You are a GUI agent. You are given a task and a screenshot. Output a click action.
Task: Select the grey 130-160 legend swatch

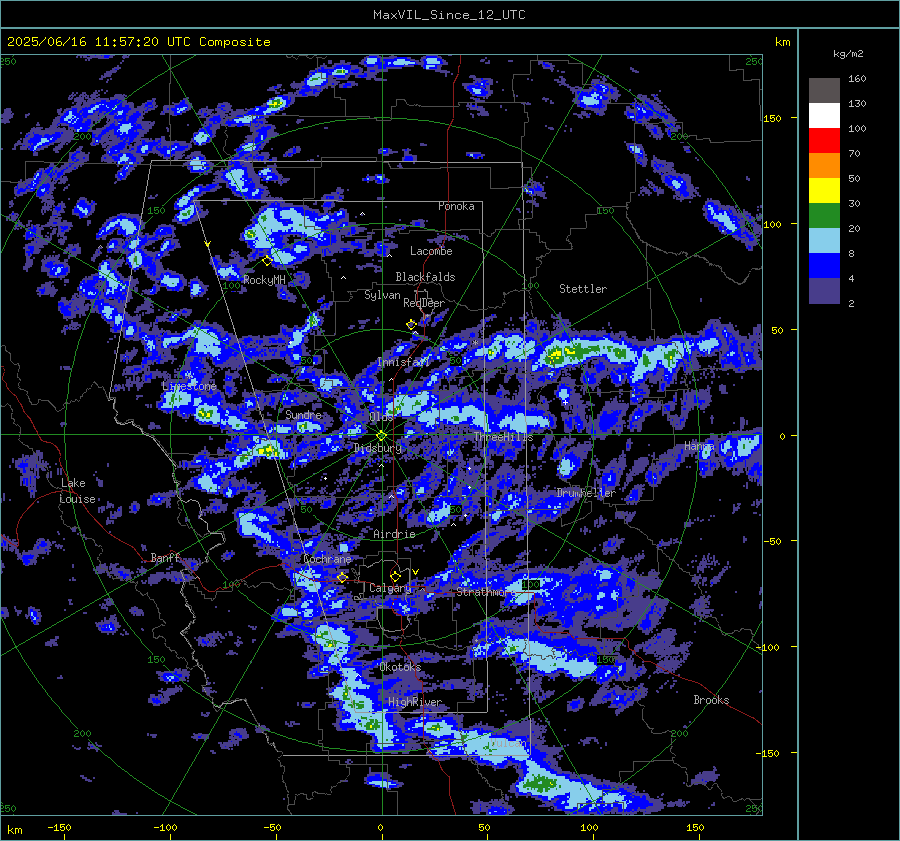(x=824, y=91)
